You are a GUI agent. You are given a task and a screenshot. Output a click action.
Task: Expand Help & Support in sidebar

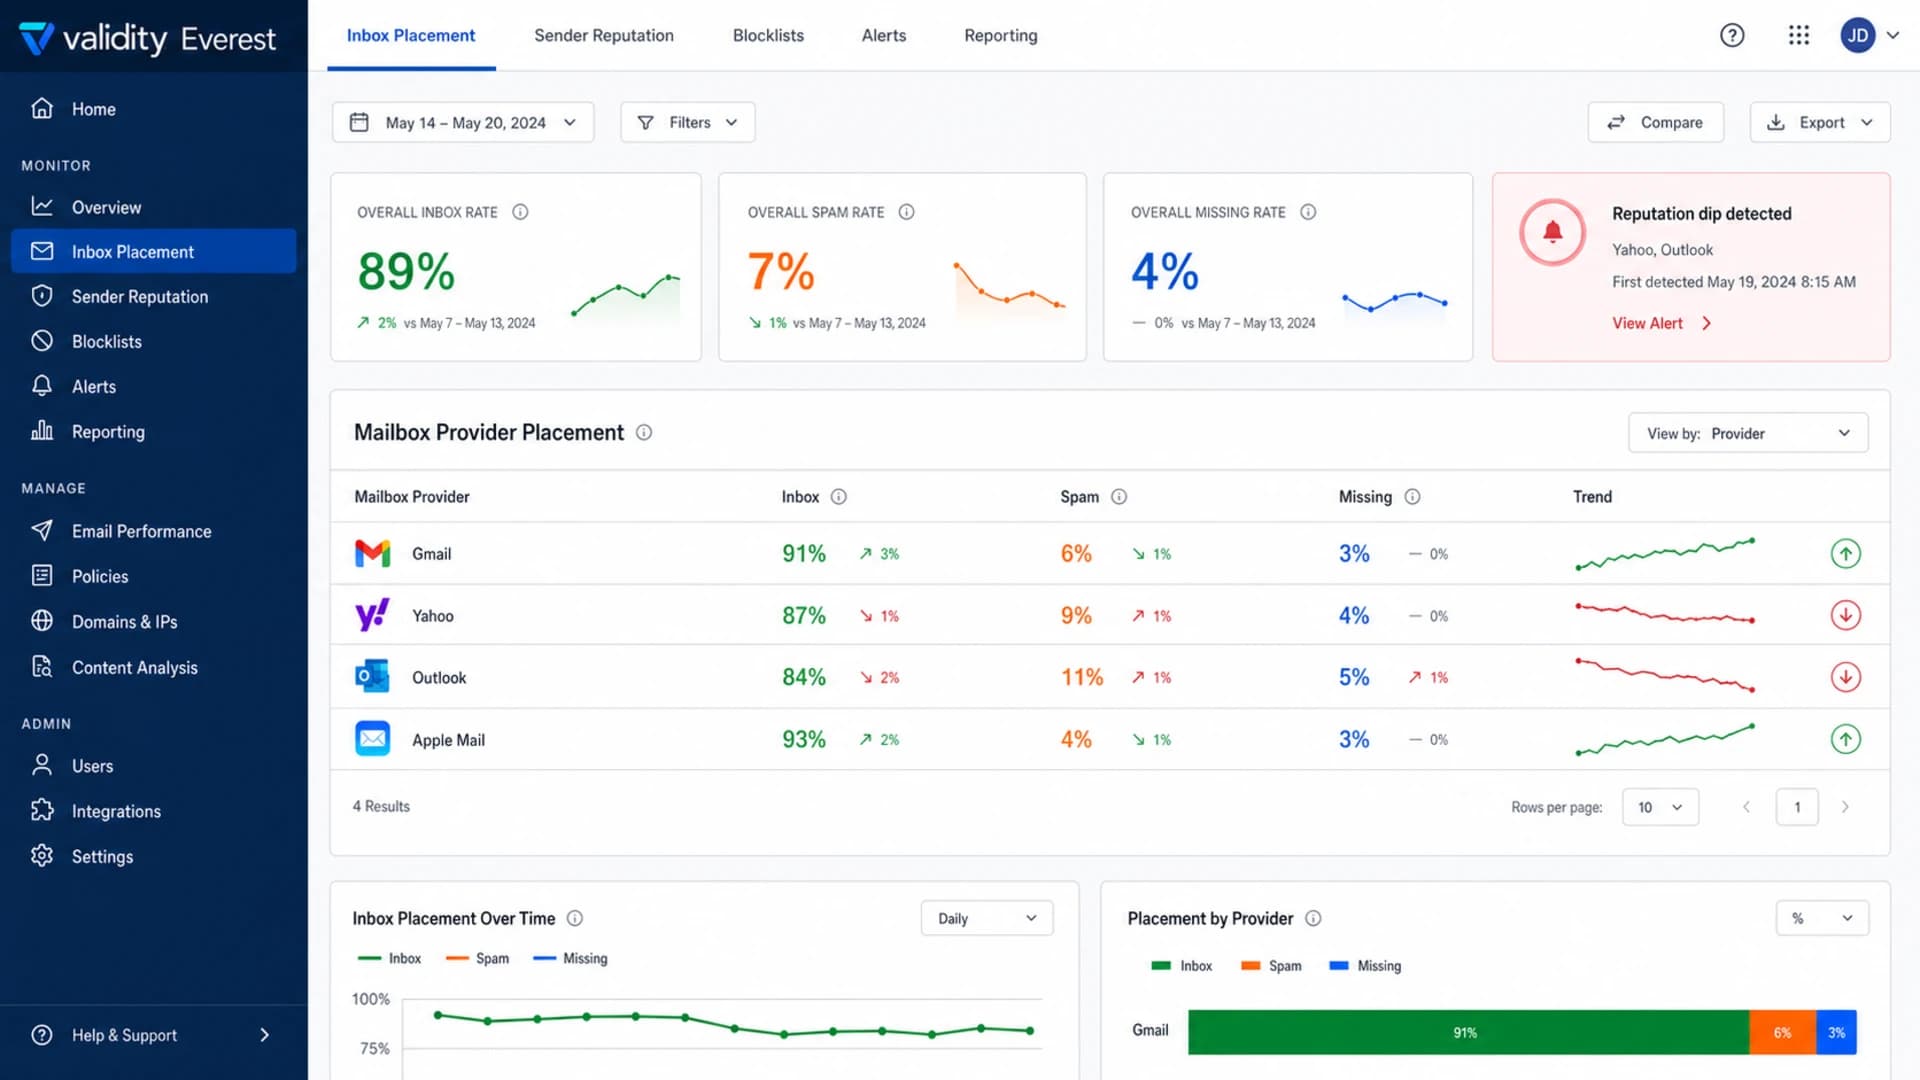(x=154, y=1035)
